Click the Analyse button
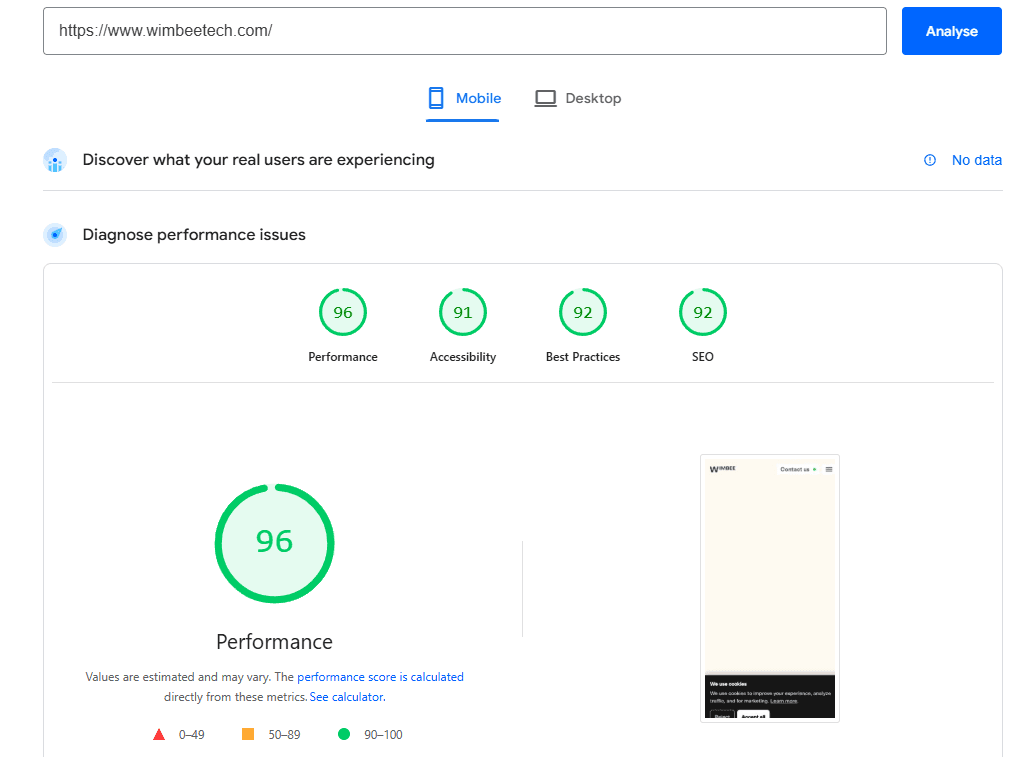This screenshot has width=1034, height=757. (951, 30)
